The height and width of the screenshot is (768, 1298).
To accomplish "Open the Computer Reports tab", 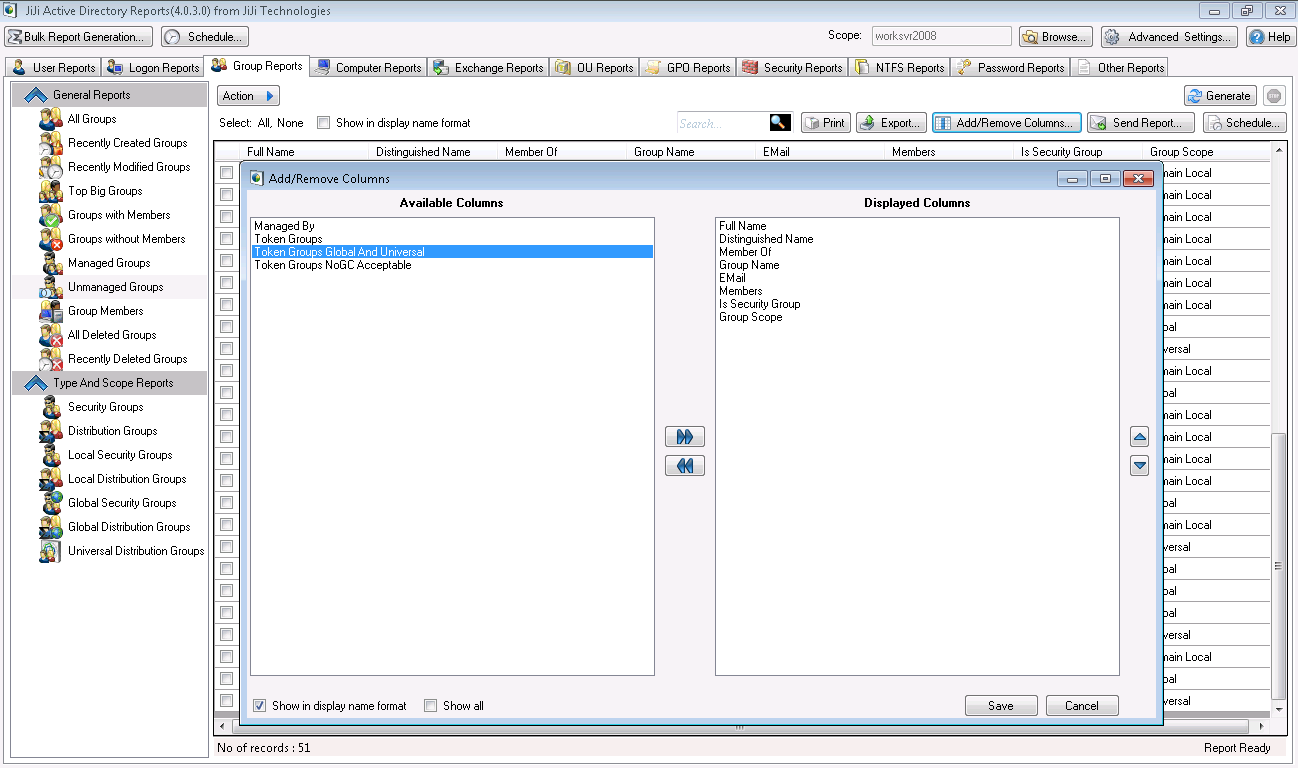I will [x=368, y=68].
